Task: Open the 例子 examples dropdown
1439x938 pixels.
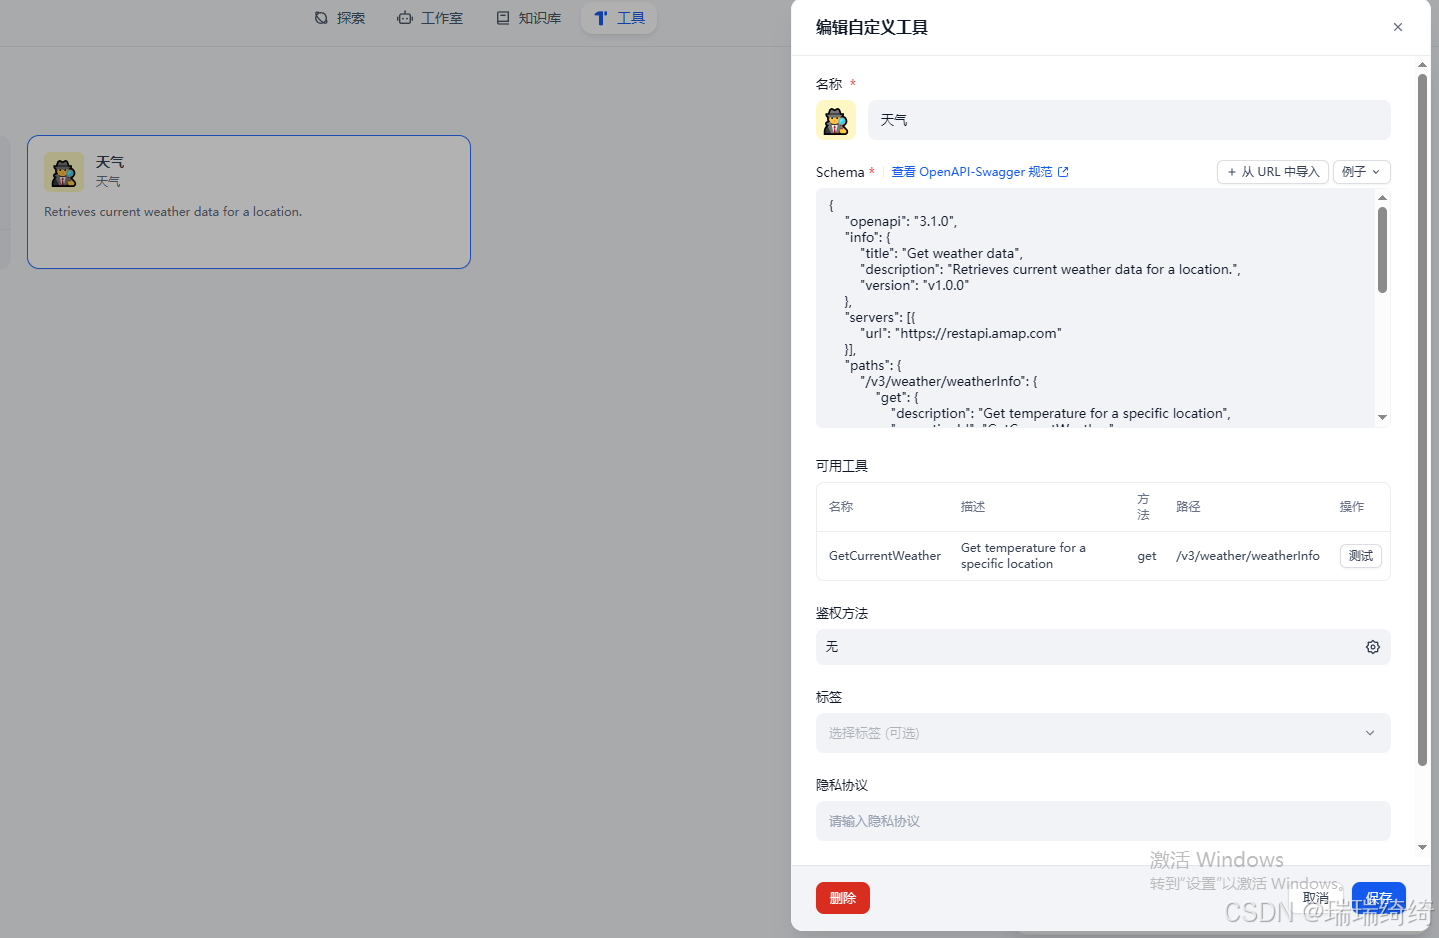Action: [x=1361, y=171]
